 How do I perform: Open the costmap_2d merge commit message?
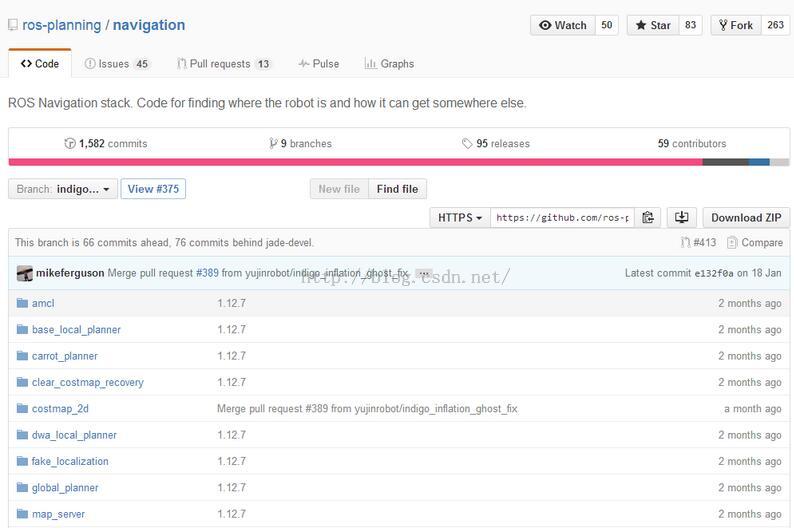367,408
